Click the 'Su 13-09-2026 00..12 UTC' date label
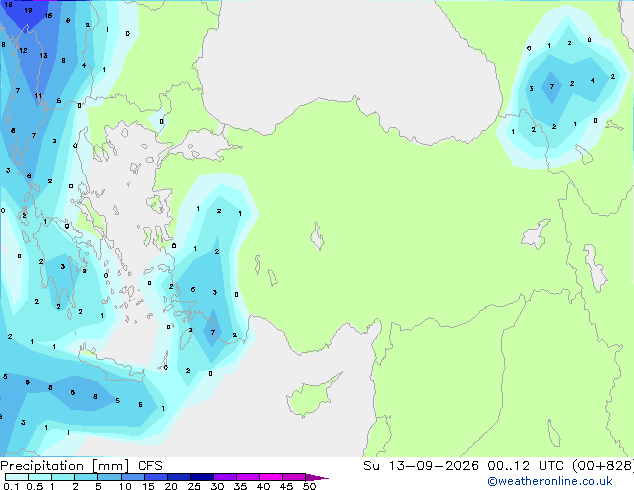The image size is (634, 490). [466, 465]
